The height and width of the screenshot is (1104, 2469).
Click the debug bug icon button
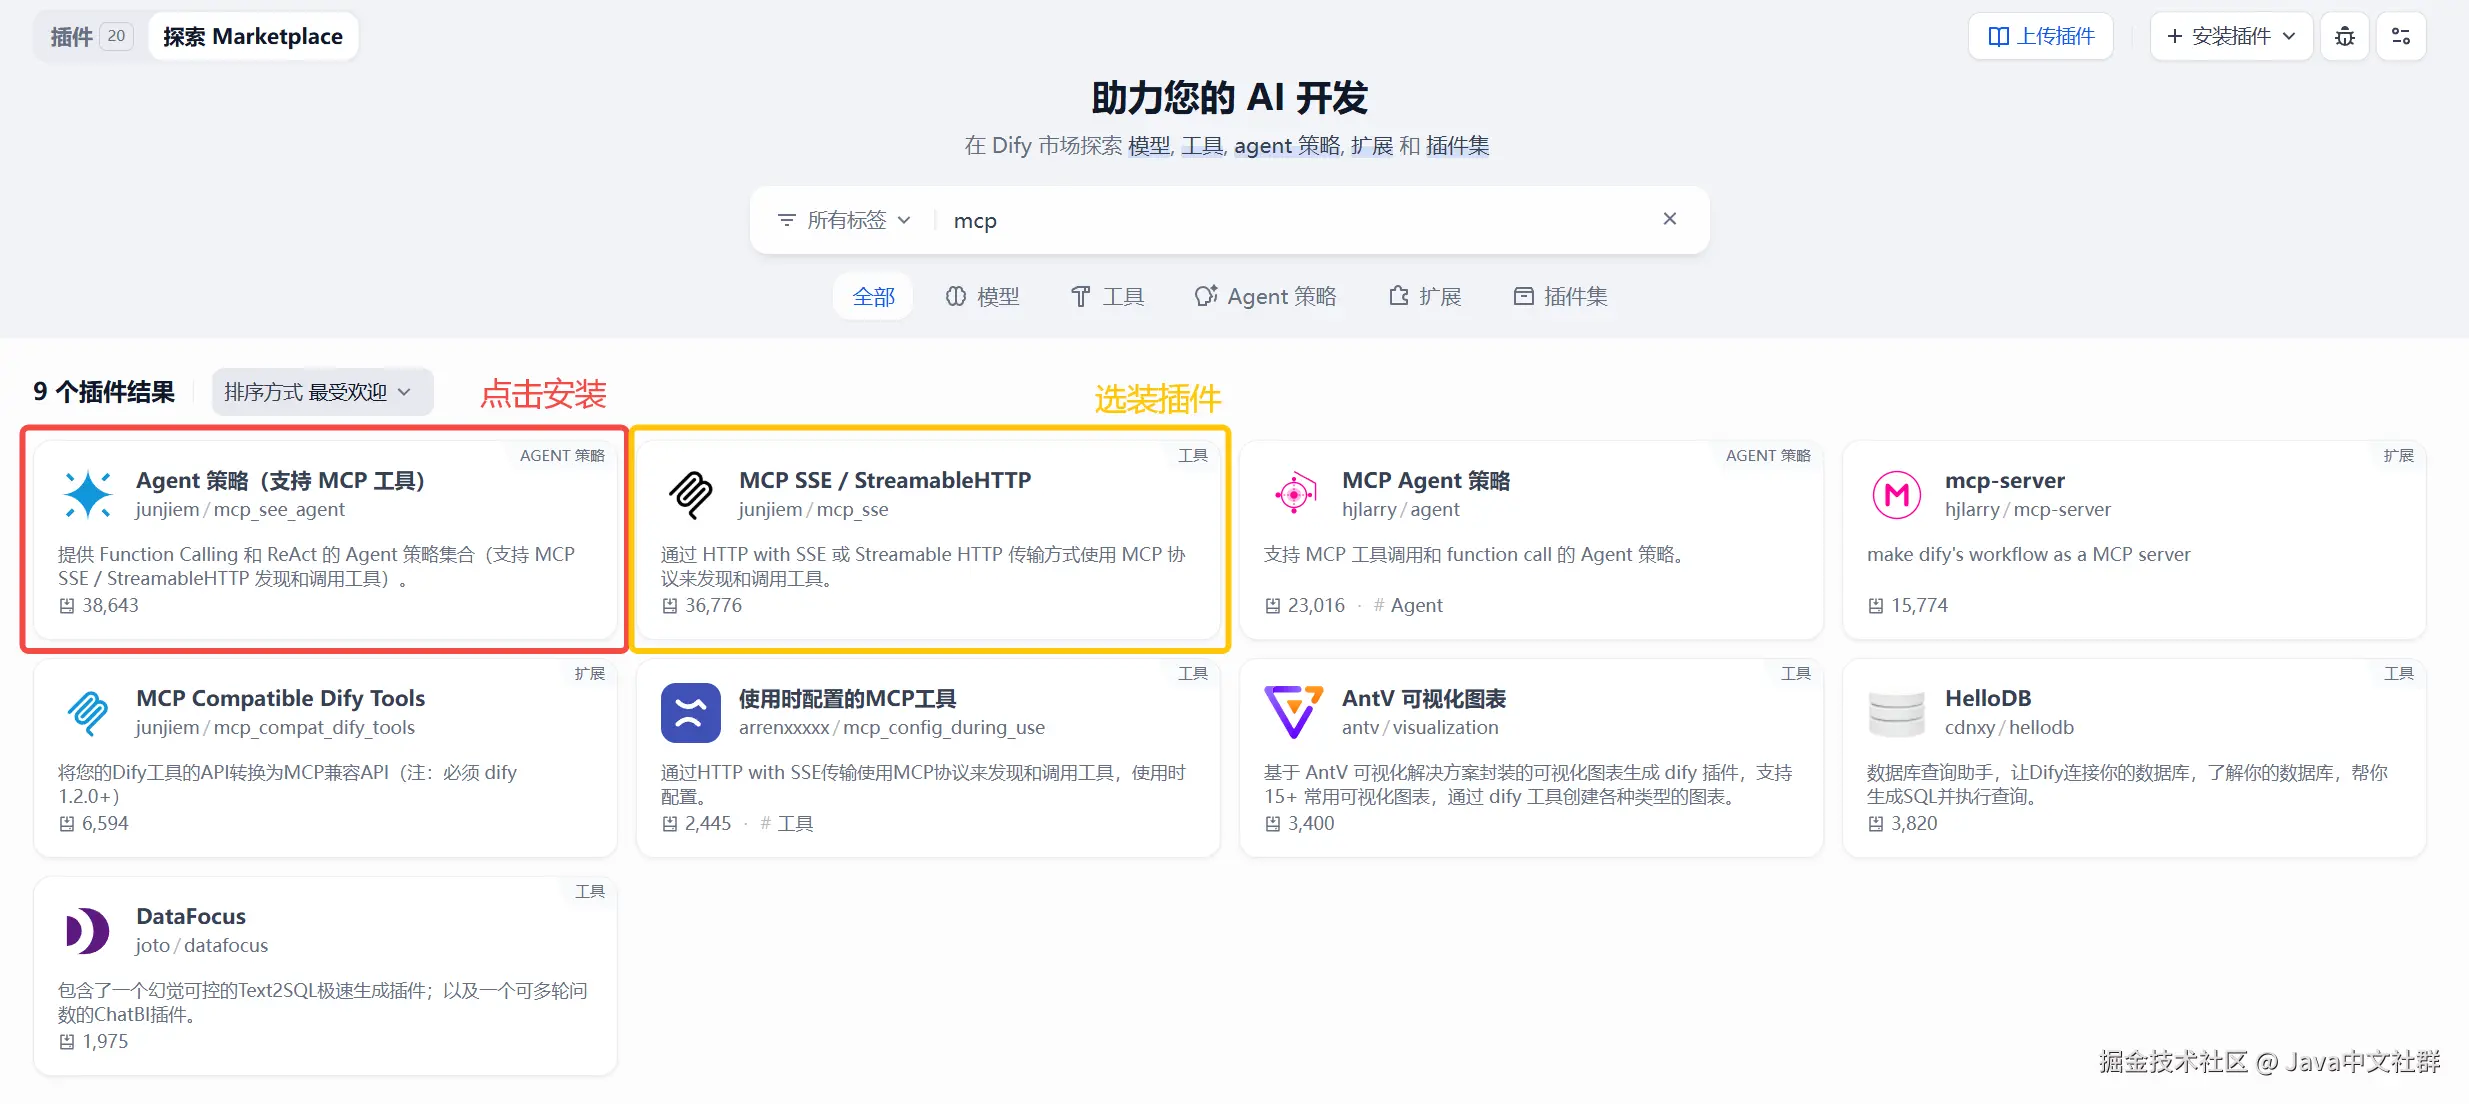point(2344,37)
